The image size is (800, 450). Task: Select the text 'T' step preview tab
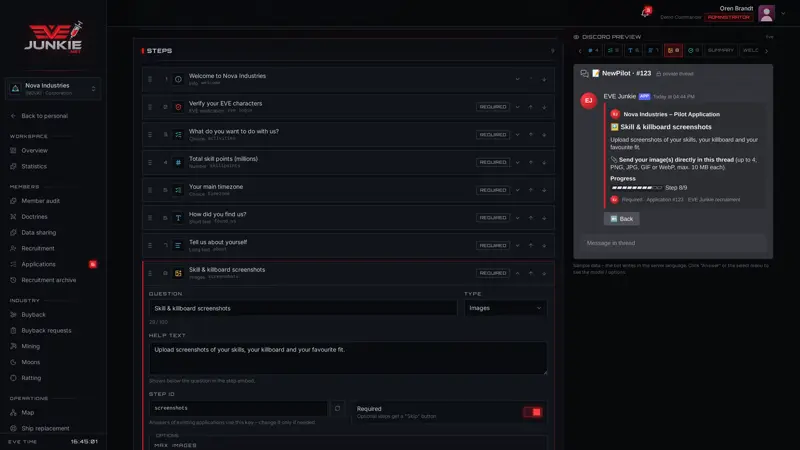[633, 51]
